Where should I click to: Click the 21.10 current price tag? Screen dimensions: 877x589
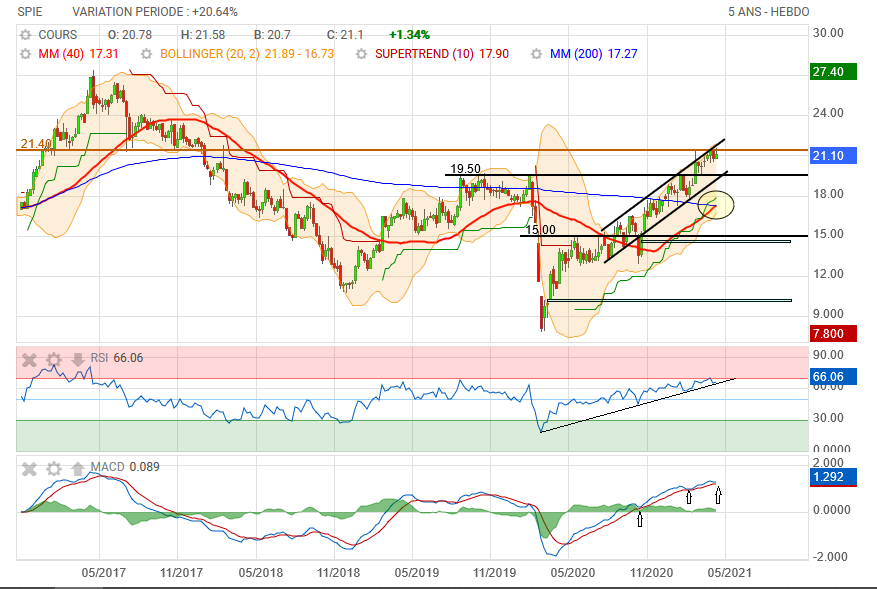(833, 156)
